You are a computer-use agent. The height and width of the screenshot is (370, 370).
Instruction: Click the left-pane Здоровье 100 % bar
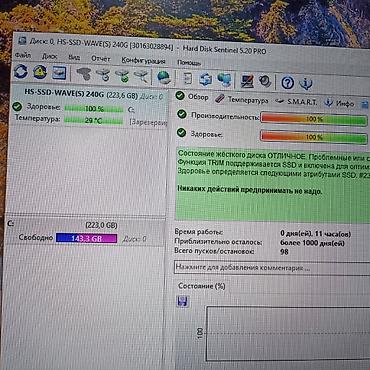pos(94,109)
